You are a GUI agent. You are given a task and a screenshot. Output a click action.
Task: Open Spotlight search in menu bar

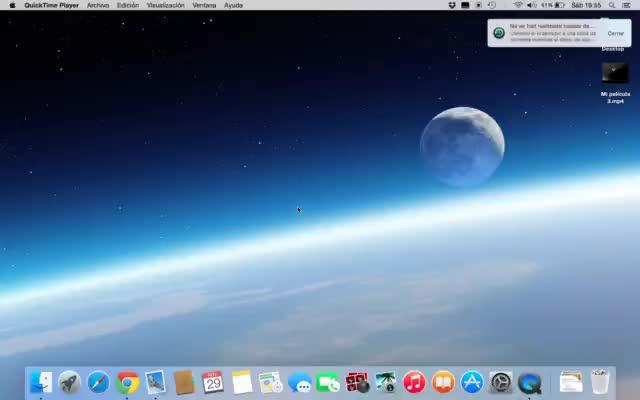click(x=612, y=5)
